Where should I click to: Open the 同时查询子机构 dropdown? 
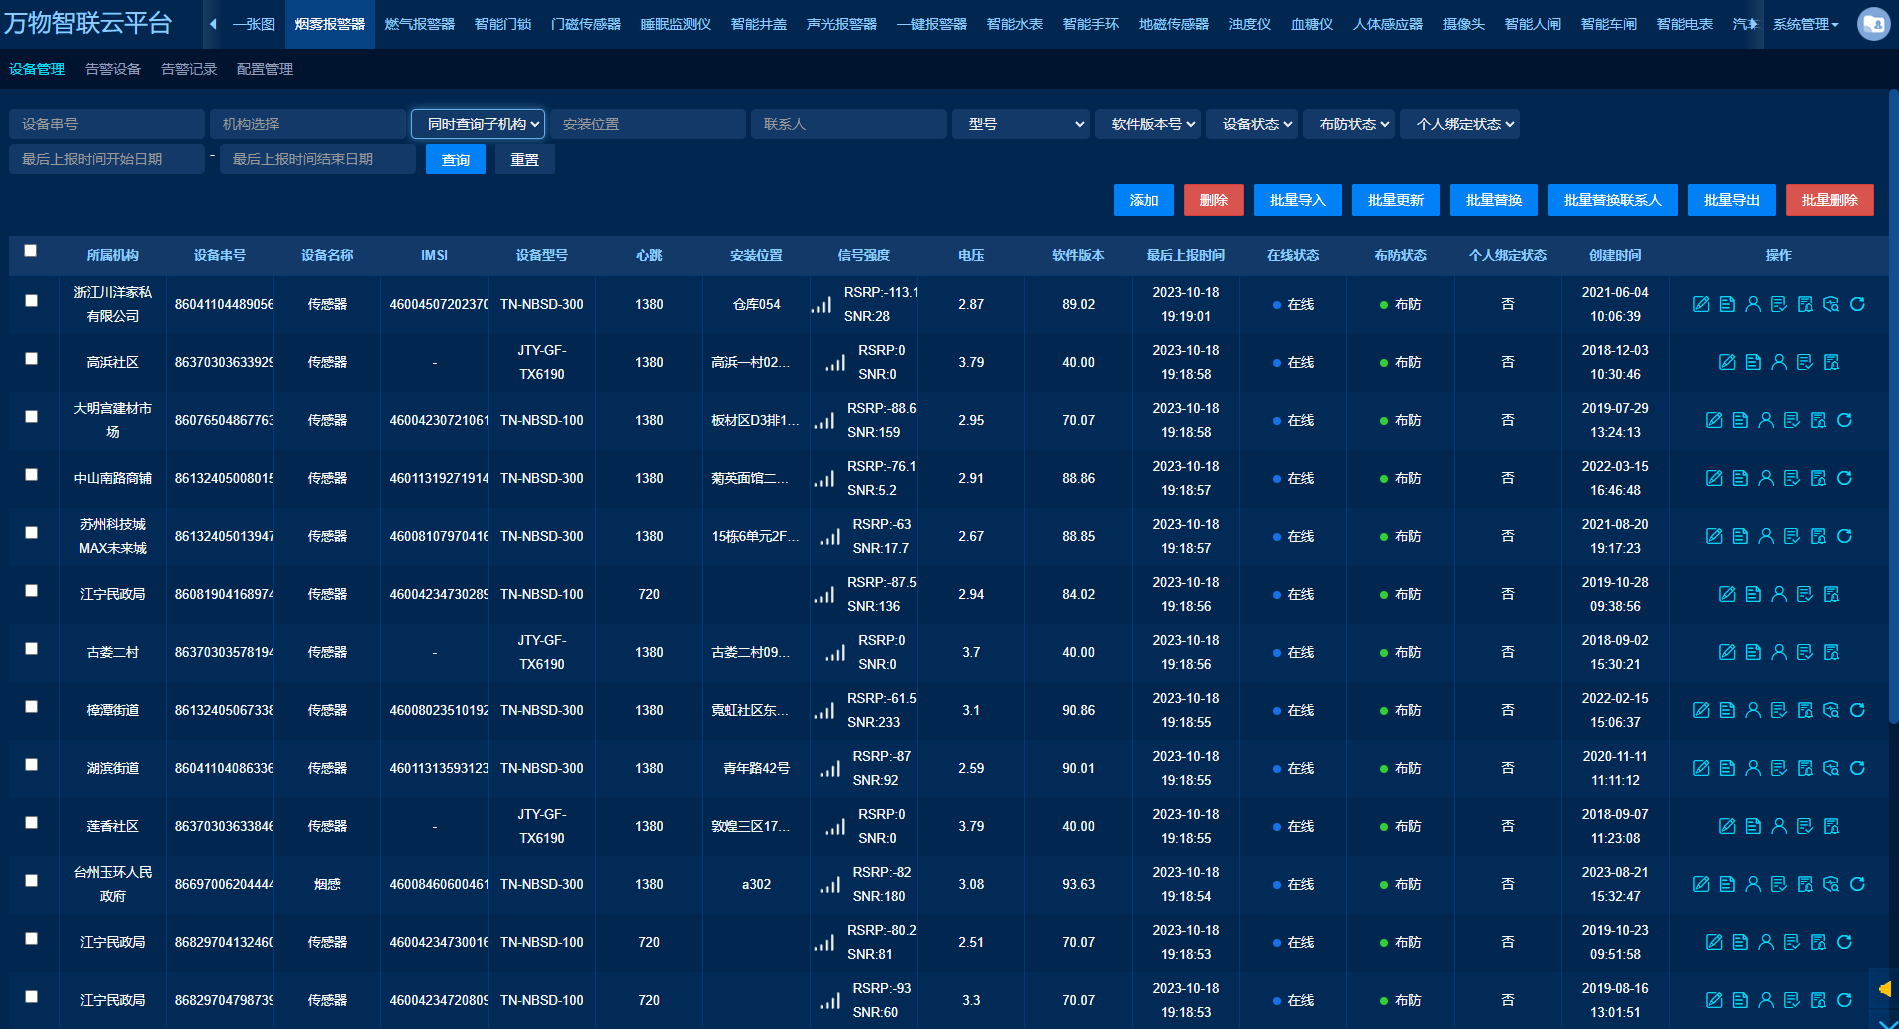click(x=478, y=124)
